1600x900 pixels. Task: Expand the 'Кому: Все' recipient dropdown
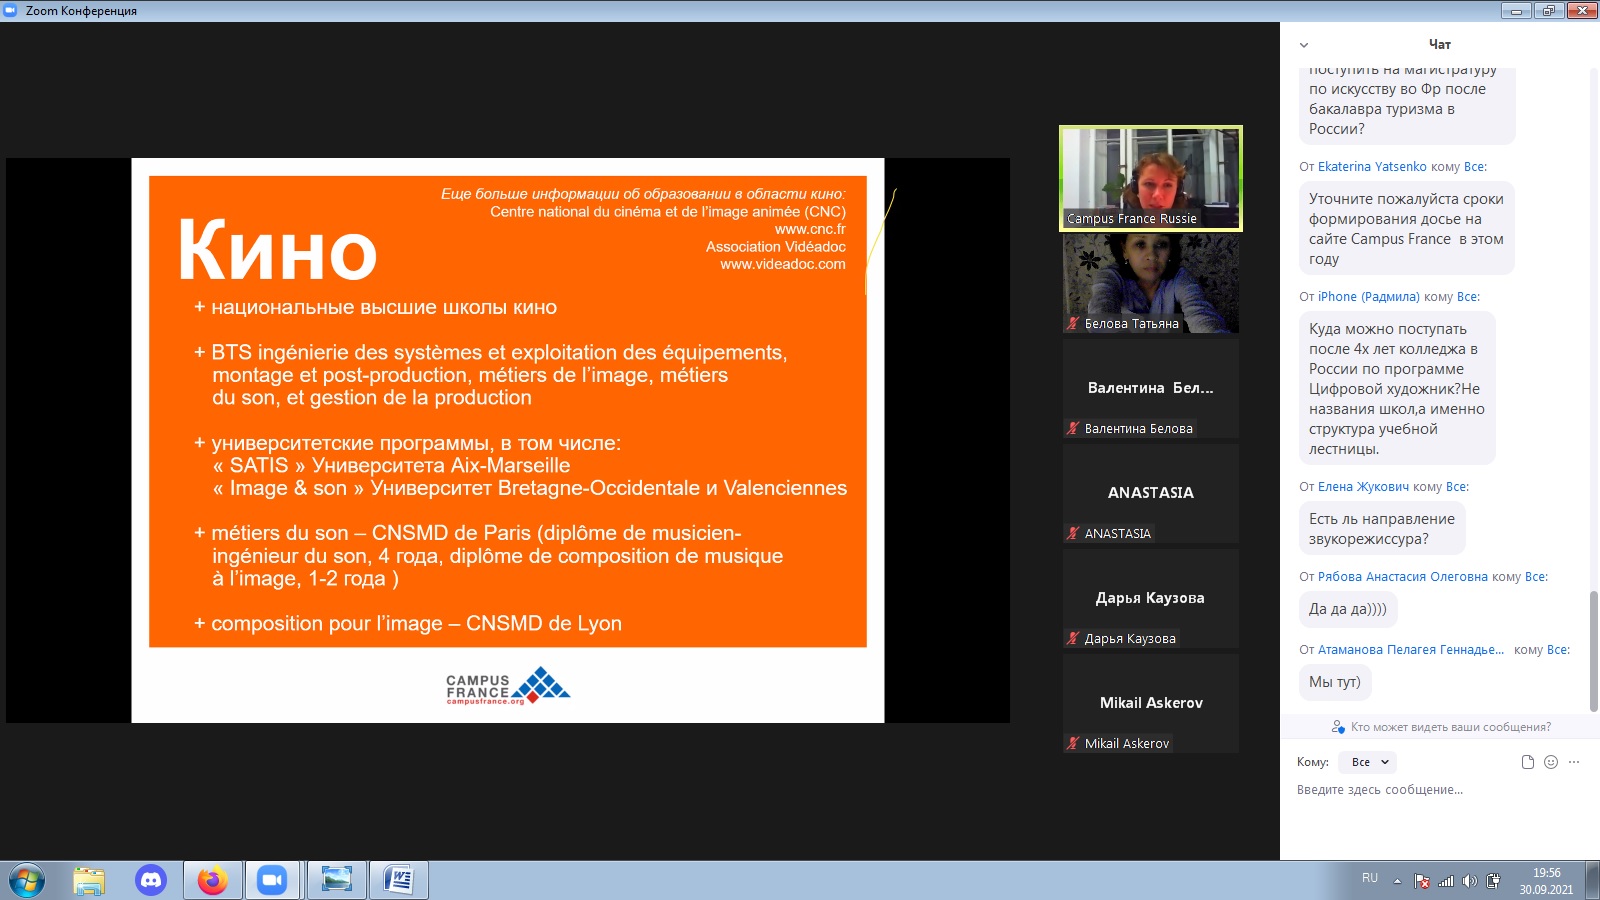click(x=1370, y=762)
